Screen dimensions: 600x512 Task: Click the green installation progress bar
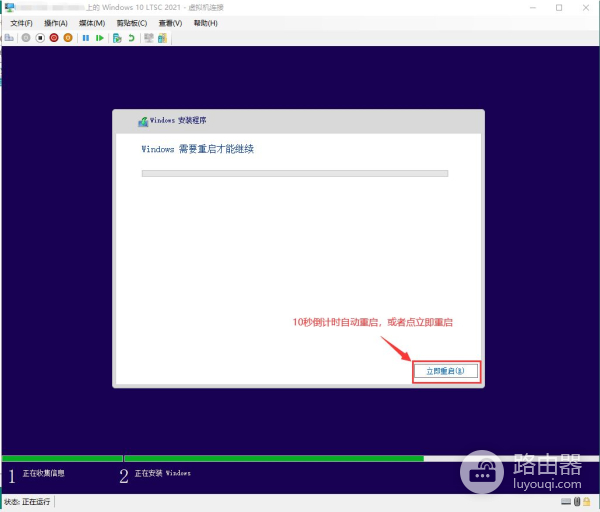274,458
